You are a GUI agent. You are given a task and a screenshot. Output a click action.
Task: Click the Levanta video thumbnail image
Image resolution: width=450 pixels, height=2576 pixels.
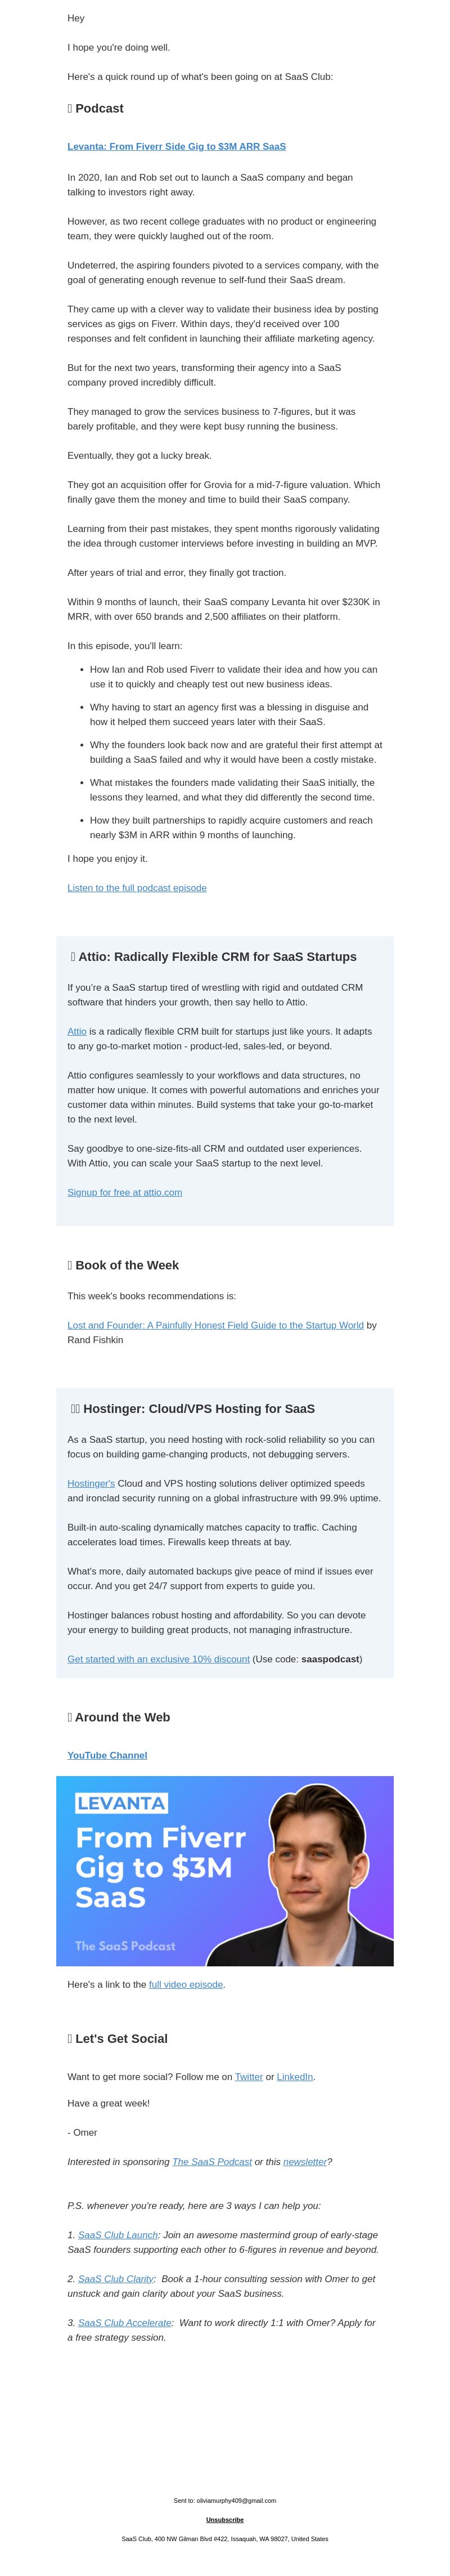pos(225,1871)
